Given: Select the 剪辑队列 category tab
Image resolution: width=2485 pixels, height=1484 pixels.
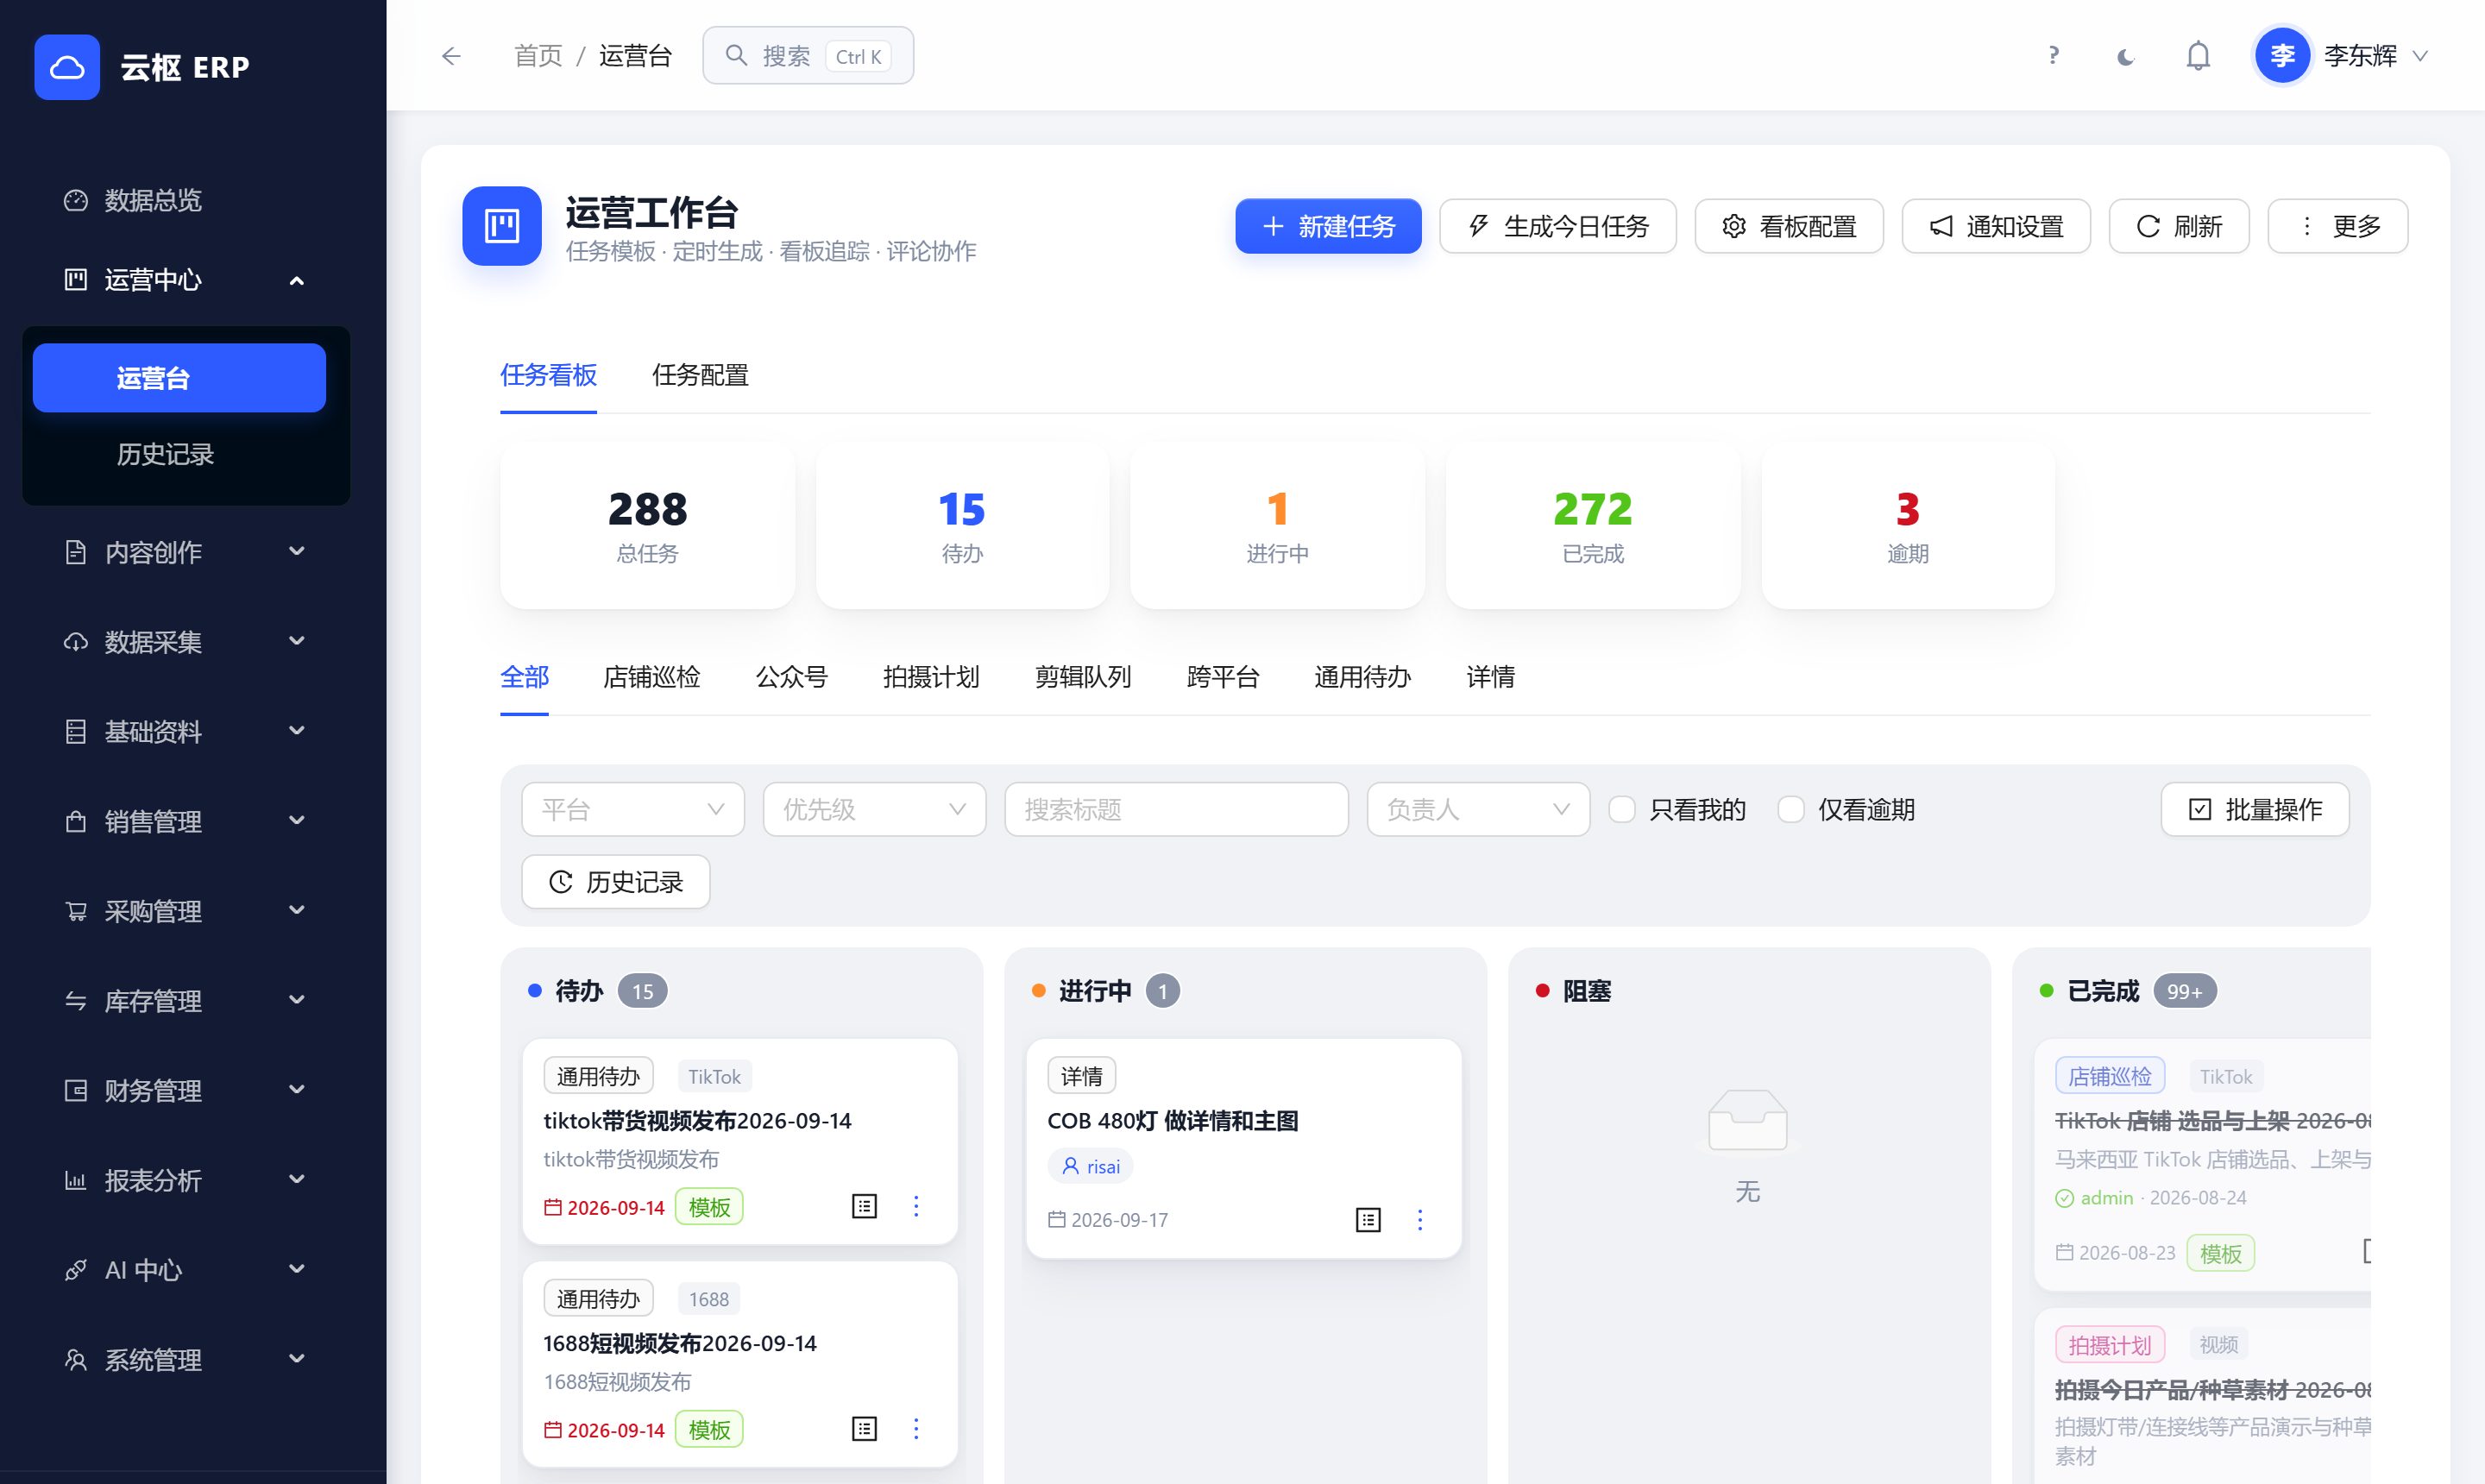Looking at the screenshot, I should [x=1083, y=677].
